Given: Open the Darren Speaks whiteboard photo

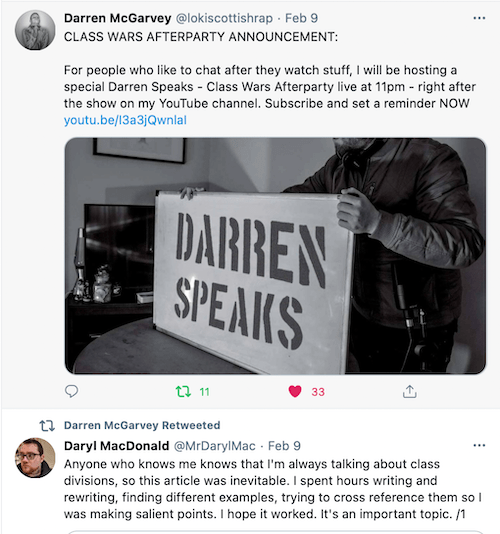Looking at the screenshot, I should point(275,256).
